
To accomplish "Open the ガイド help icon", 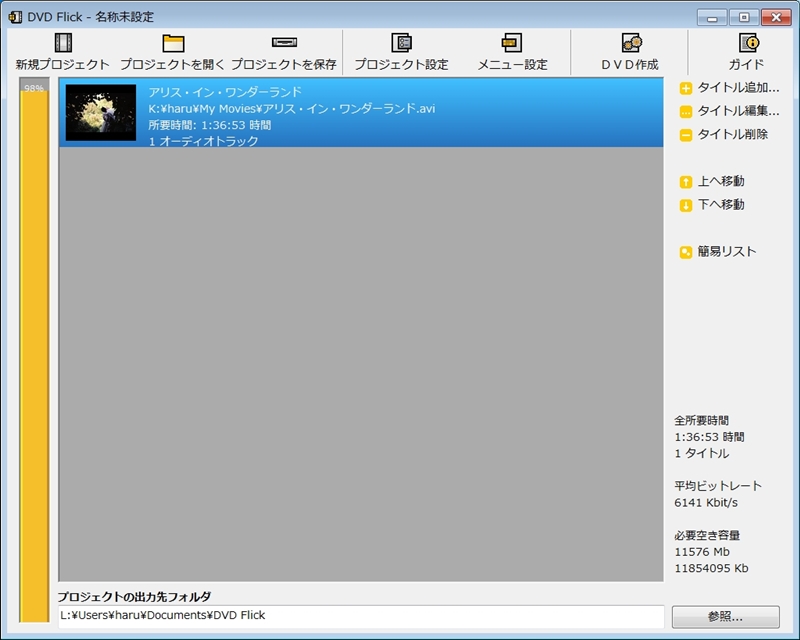I will 749,43.
